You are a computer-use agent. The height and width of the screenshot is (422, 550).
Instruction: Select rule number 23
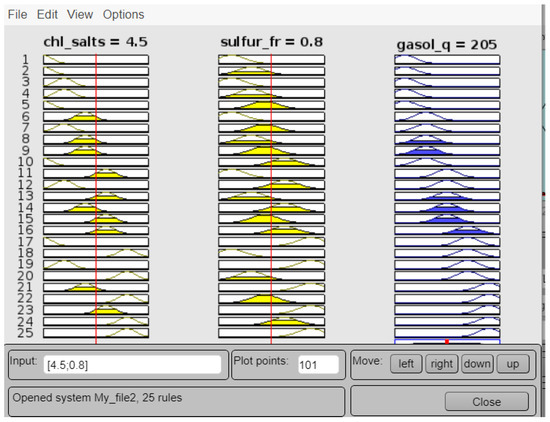pos(25,310)
